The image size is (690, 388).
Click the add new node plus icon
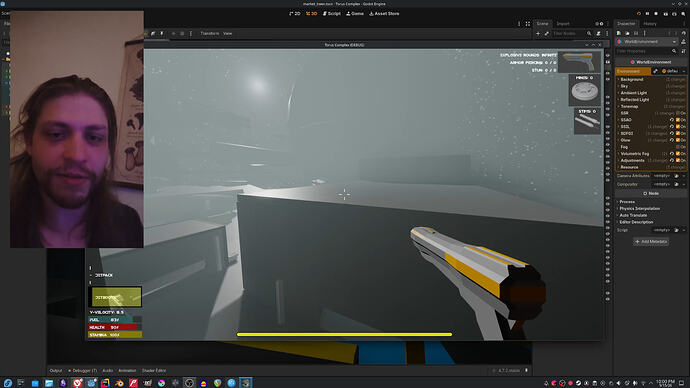click(x=538, y=33)
